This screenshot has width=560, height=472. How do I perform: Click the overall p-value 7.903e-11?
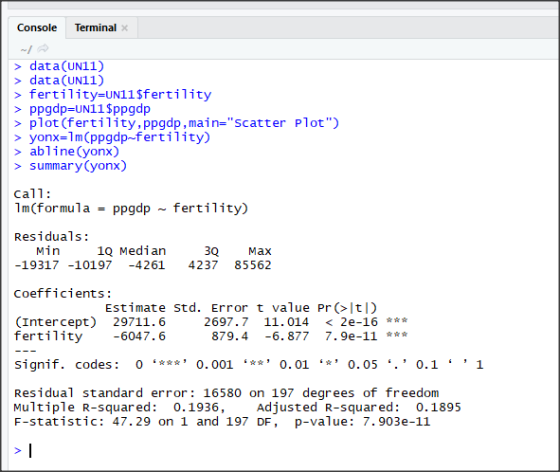(396, 422)
